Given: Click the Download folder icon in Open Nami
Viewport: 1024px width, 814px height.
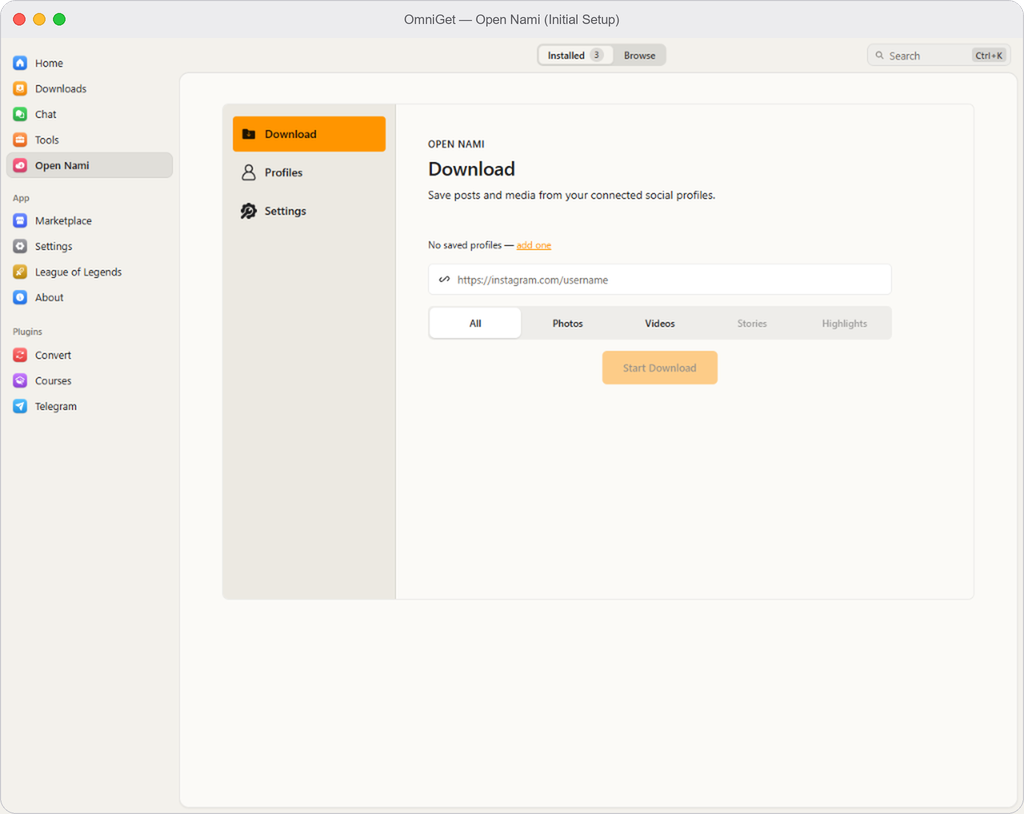Looking at the screenshot, I should coord(249,134).
